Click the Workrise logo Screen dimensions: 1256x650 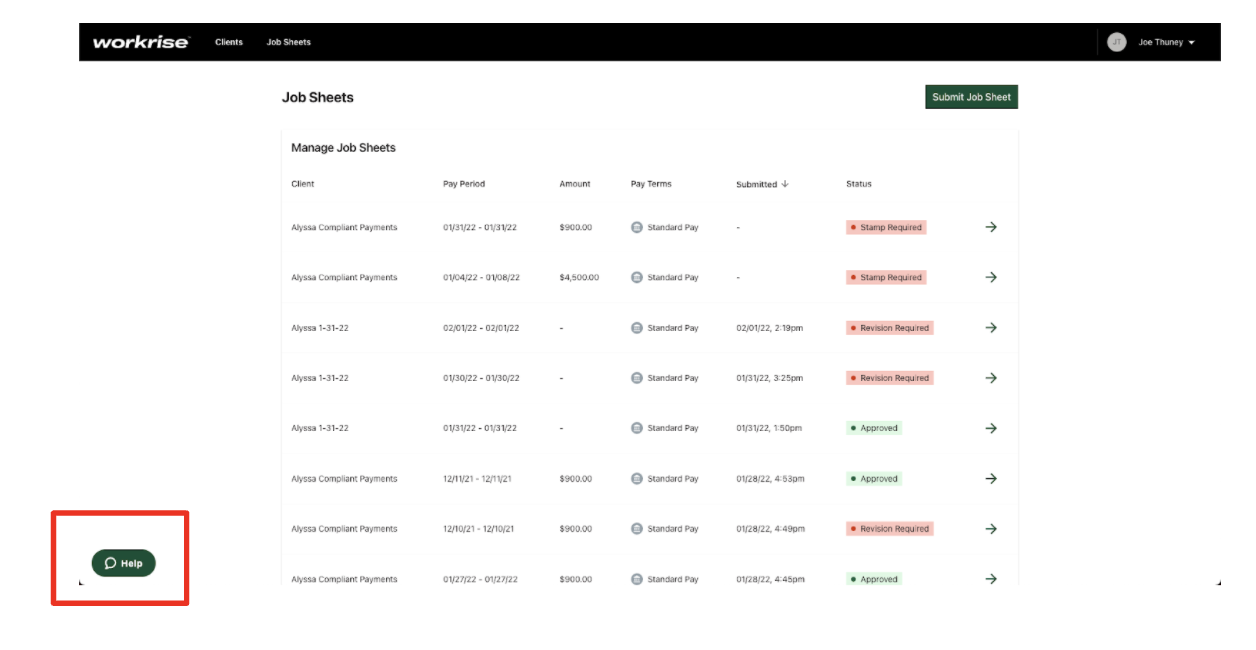pos(141,42)
